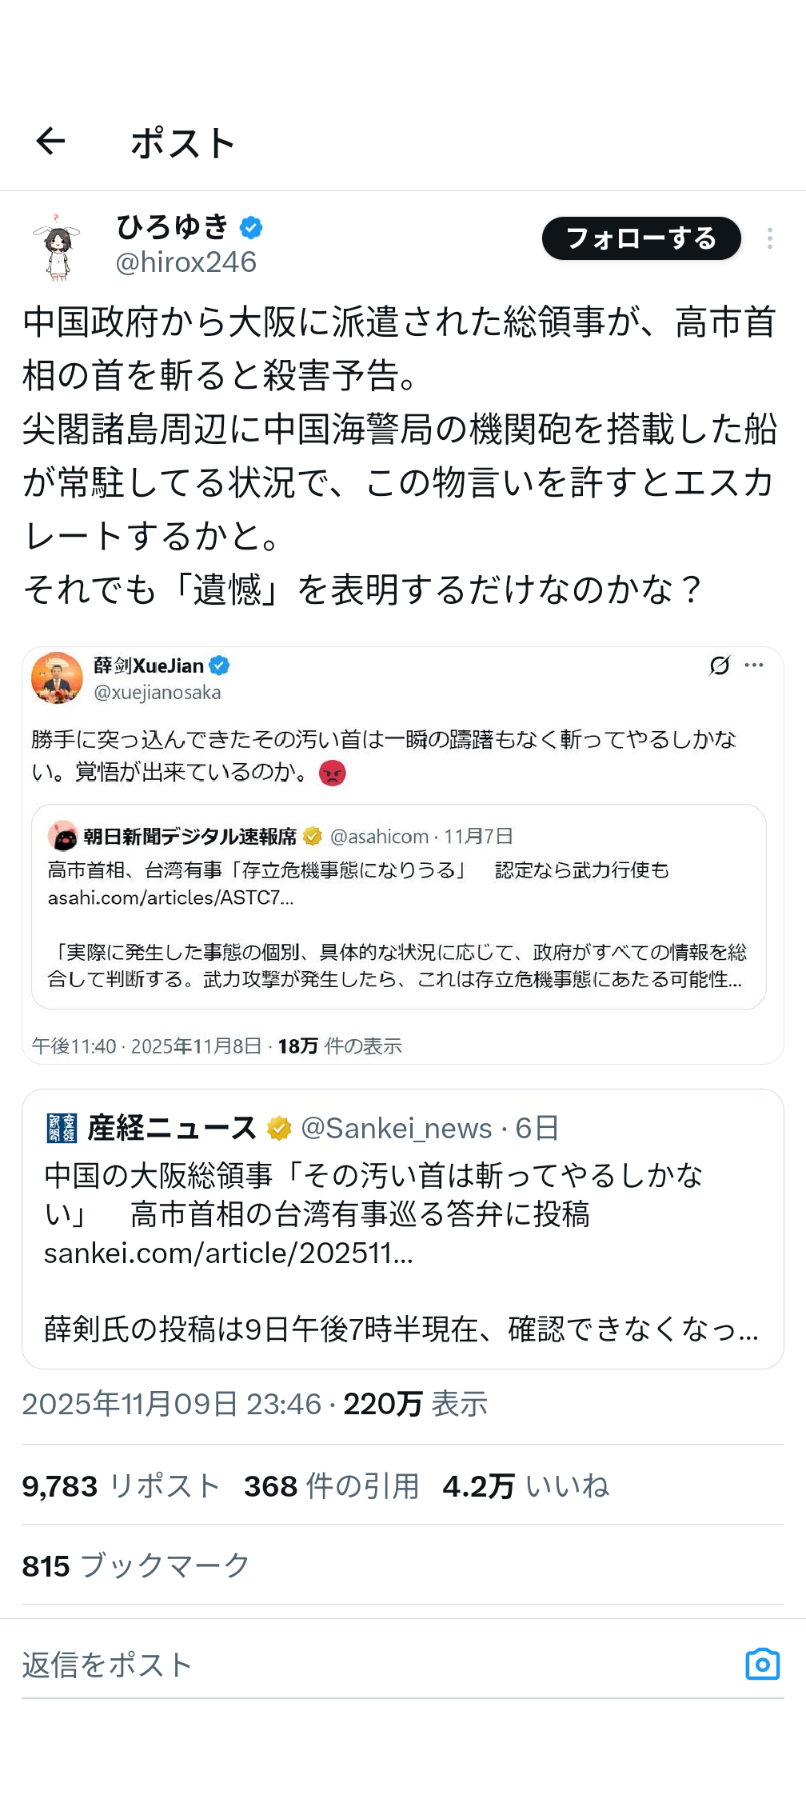This screenshot has width=806, height=1795.
Task: View the 368 件の引用 quotes
Action: pyautogui.click(x=331, y=1486)
